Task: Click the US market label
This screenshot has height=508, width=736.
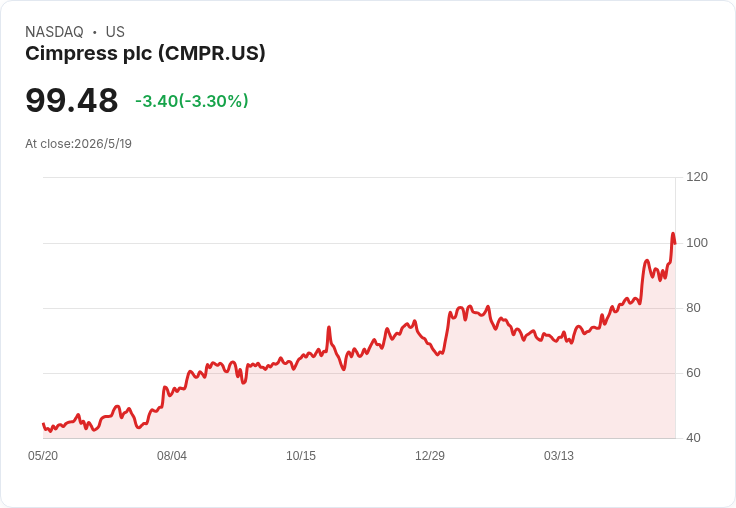Action: 115,32
